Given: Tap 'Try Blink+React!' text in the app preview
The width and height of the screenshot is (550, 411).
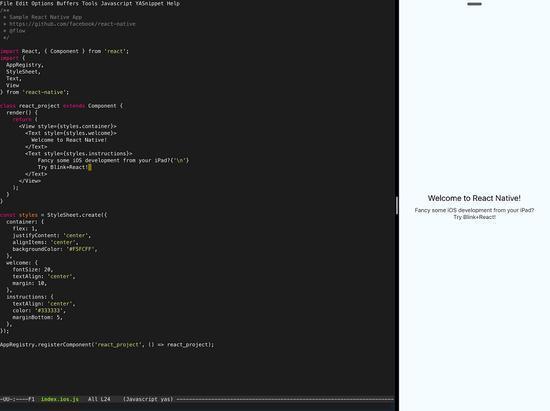Looking at the screenshot, I should (x=474, y=217).
